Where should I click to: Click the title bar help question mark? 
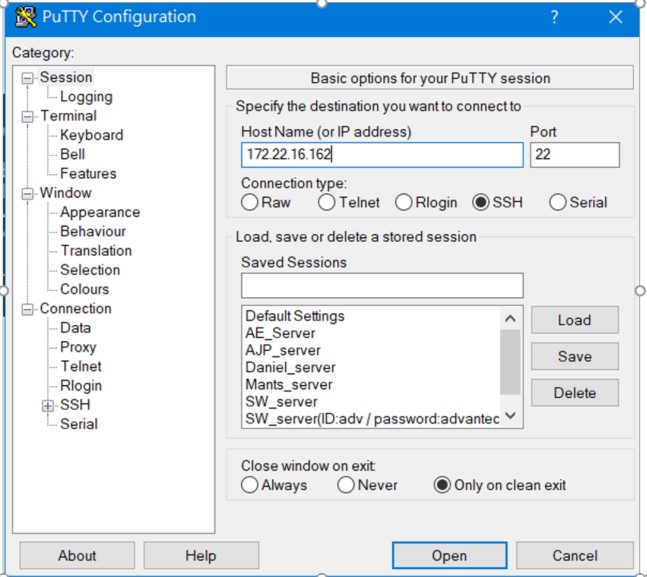tap(554, 17)
